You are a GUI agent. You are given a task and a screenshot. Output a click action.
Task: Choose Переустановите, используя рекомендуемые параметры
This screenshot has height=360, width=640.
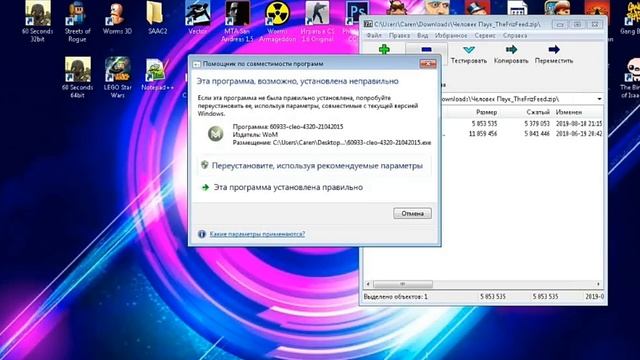pyautogui.click(x=314, y=166)
